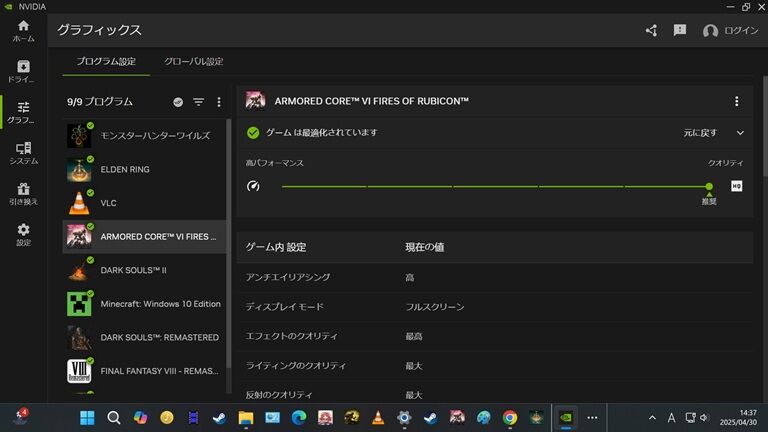Click the optimize-all check icon in program list header
The image size is (768, 432).
[178, 102]
